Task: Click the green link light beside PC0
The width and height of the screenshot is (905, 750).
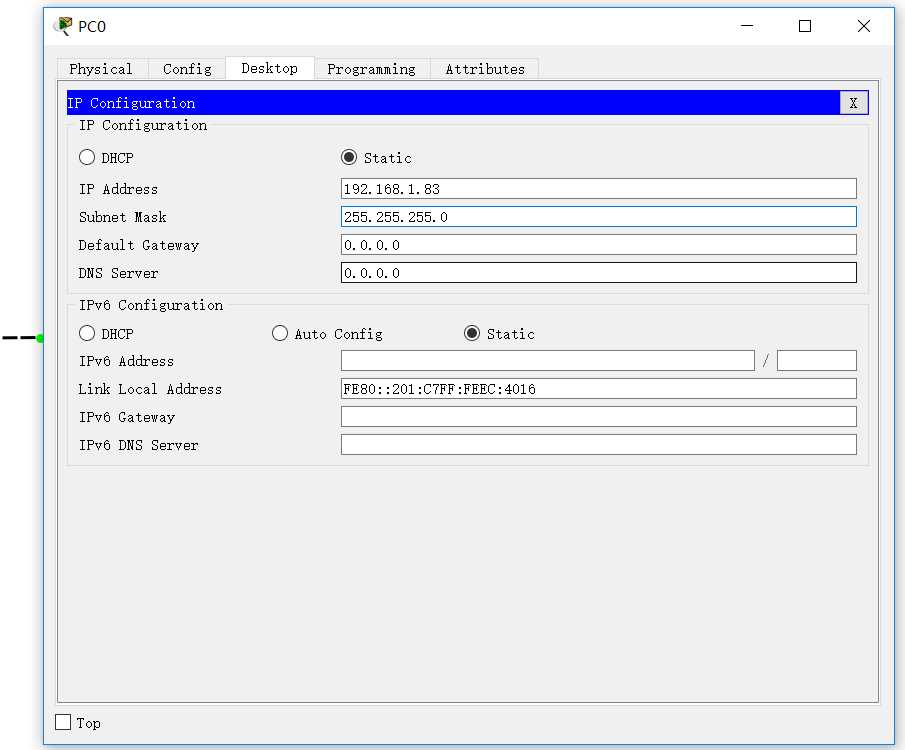Action: click(40, 338)
